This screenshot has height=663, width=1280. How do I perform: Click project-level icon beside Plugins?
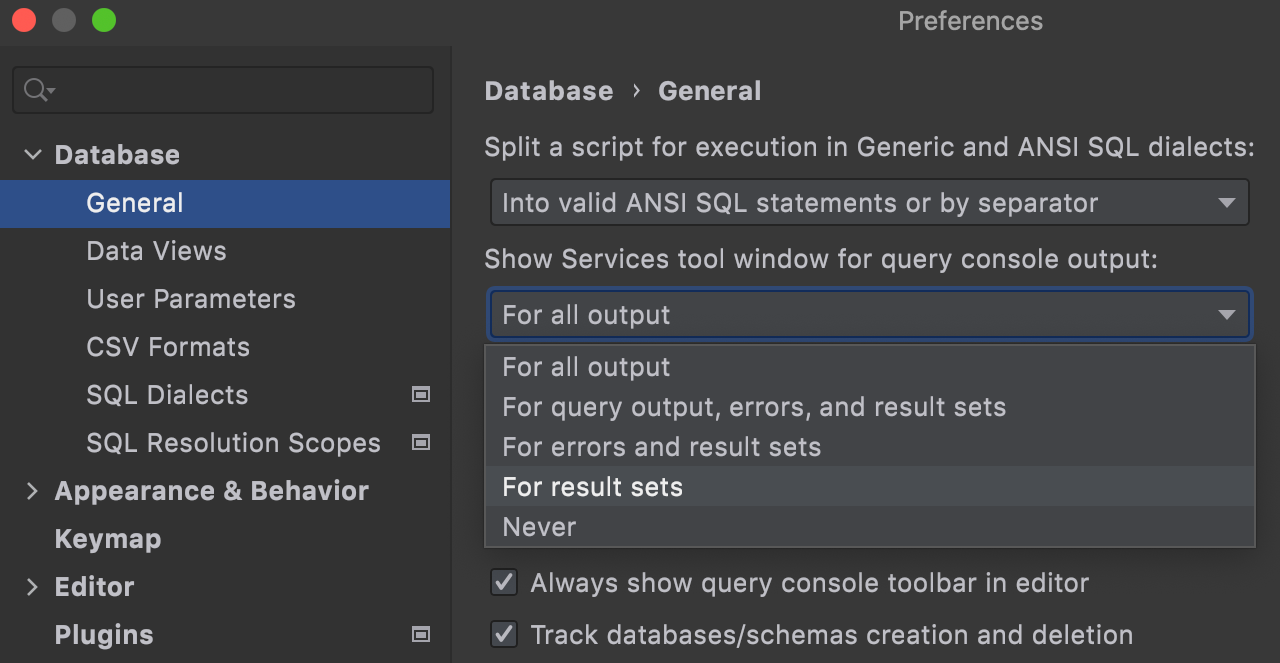pyautogui.click(x=421, y=635)
